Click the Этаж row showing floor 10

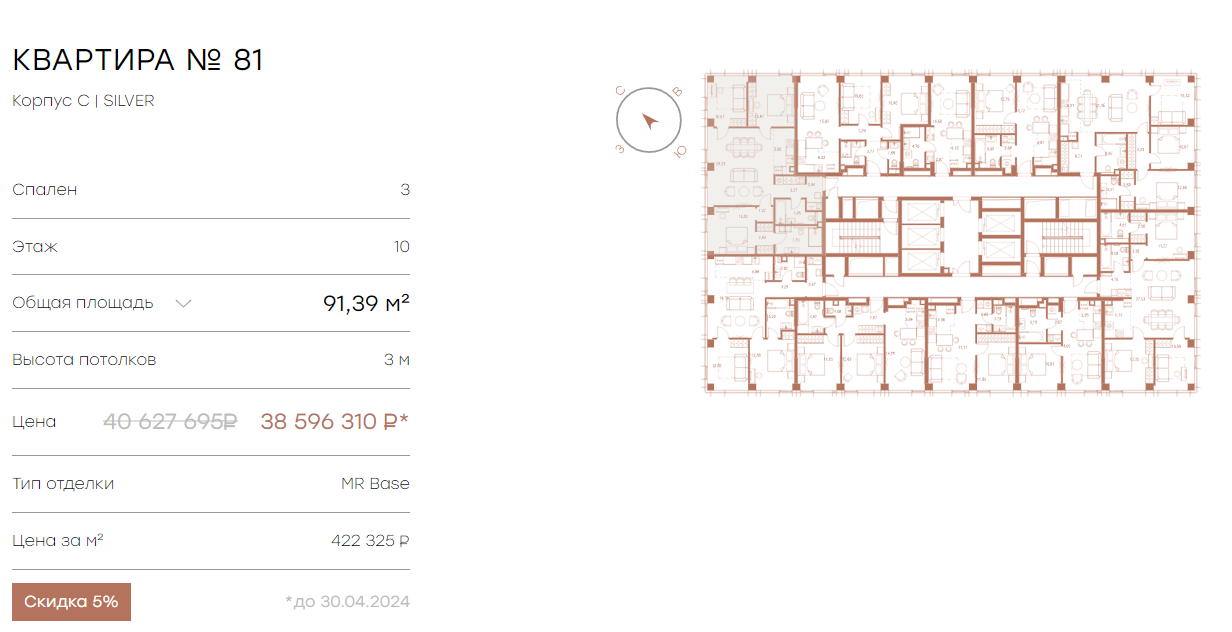coord(211,247)
